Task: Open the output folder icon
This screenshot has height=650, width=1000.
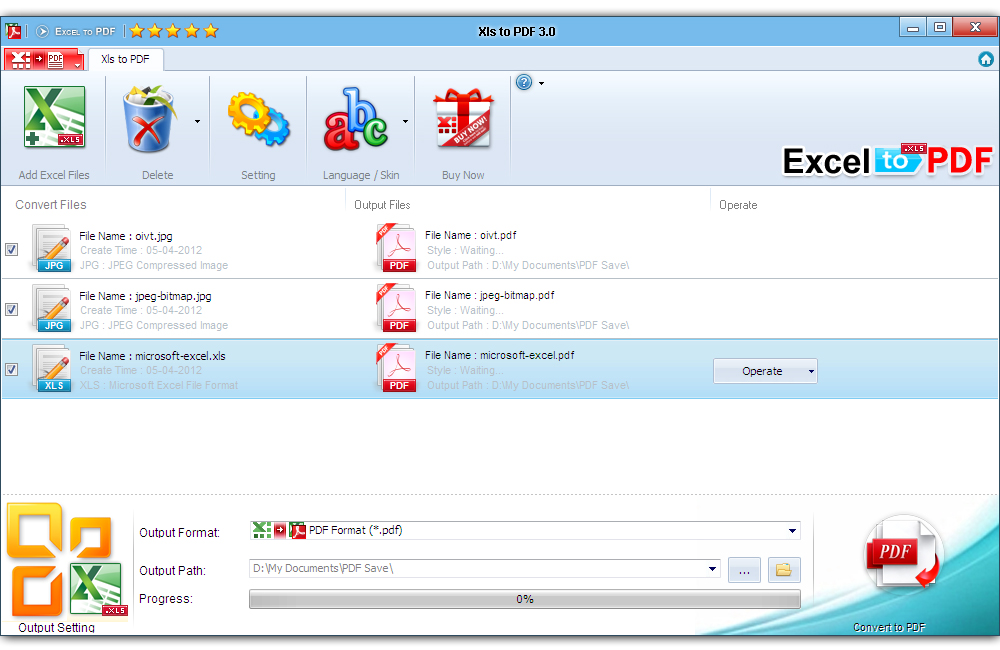Action: (x=784, y=570)
